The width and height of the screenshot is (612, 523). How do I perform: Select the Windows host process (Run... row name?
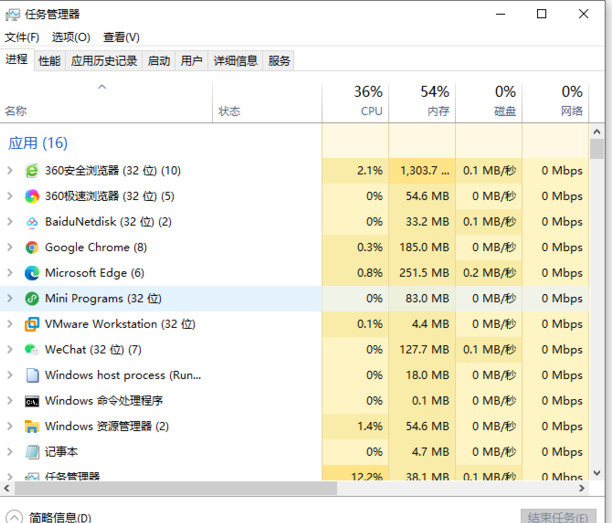[x=123, y=375]
